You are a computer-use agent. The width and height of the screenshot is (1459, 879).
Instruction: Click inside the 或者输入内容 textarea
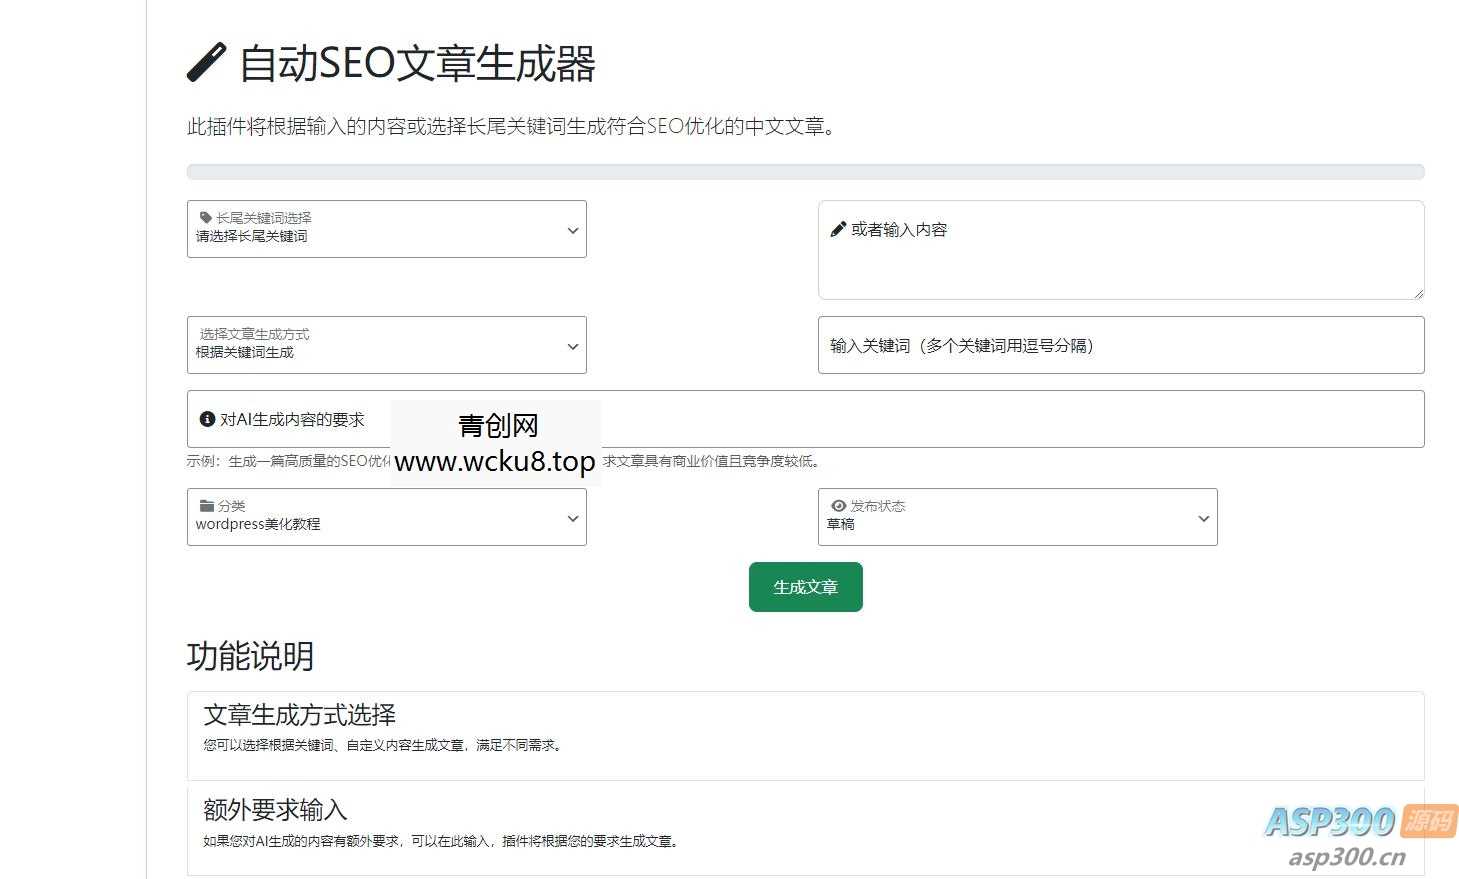click(x=1120, y=250)
